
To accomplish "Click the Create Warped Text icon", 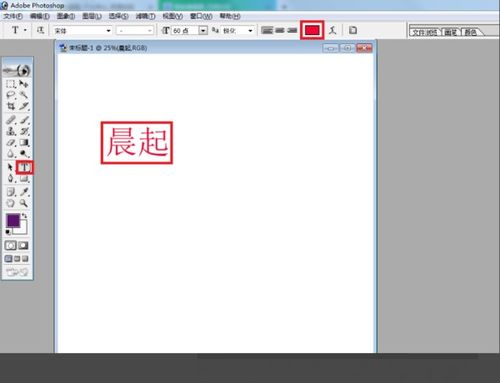I will point(332,30).
